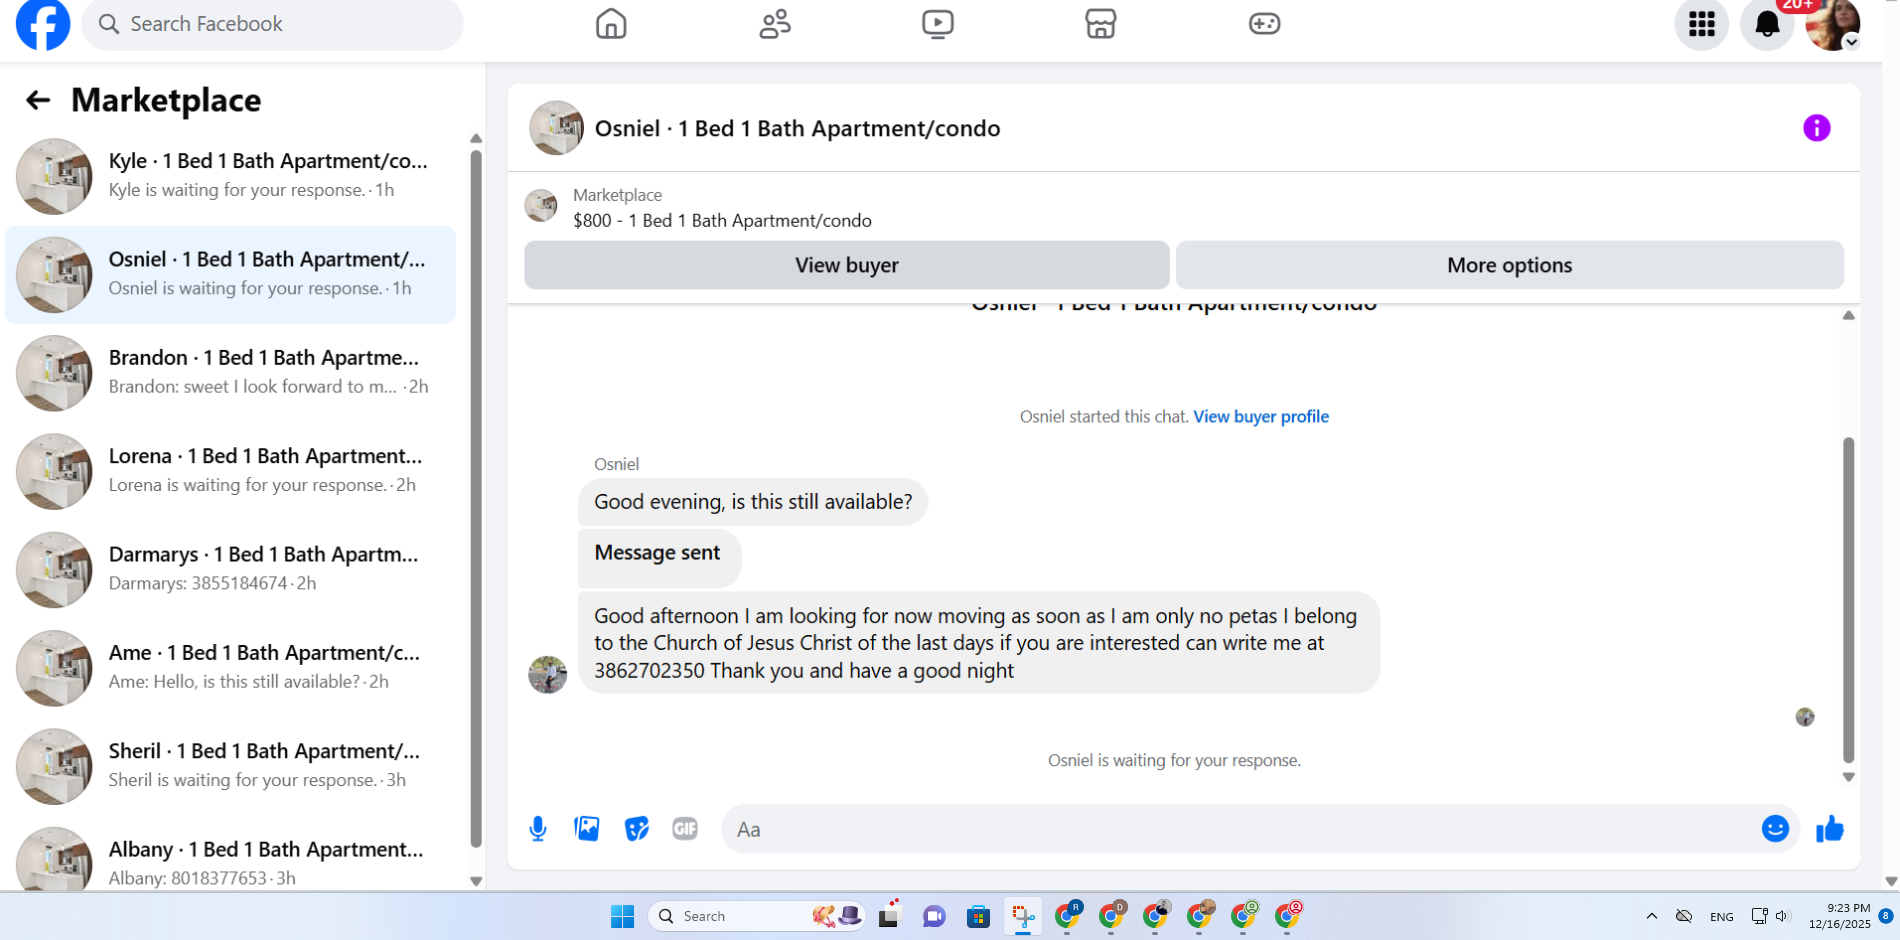Click the chat messages scroll-up arrow
The height and width of the screenshot is (940, 1900).
(x=1849, y=315)
